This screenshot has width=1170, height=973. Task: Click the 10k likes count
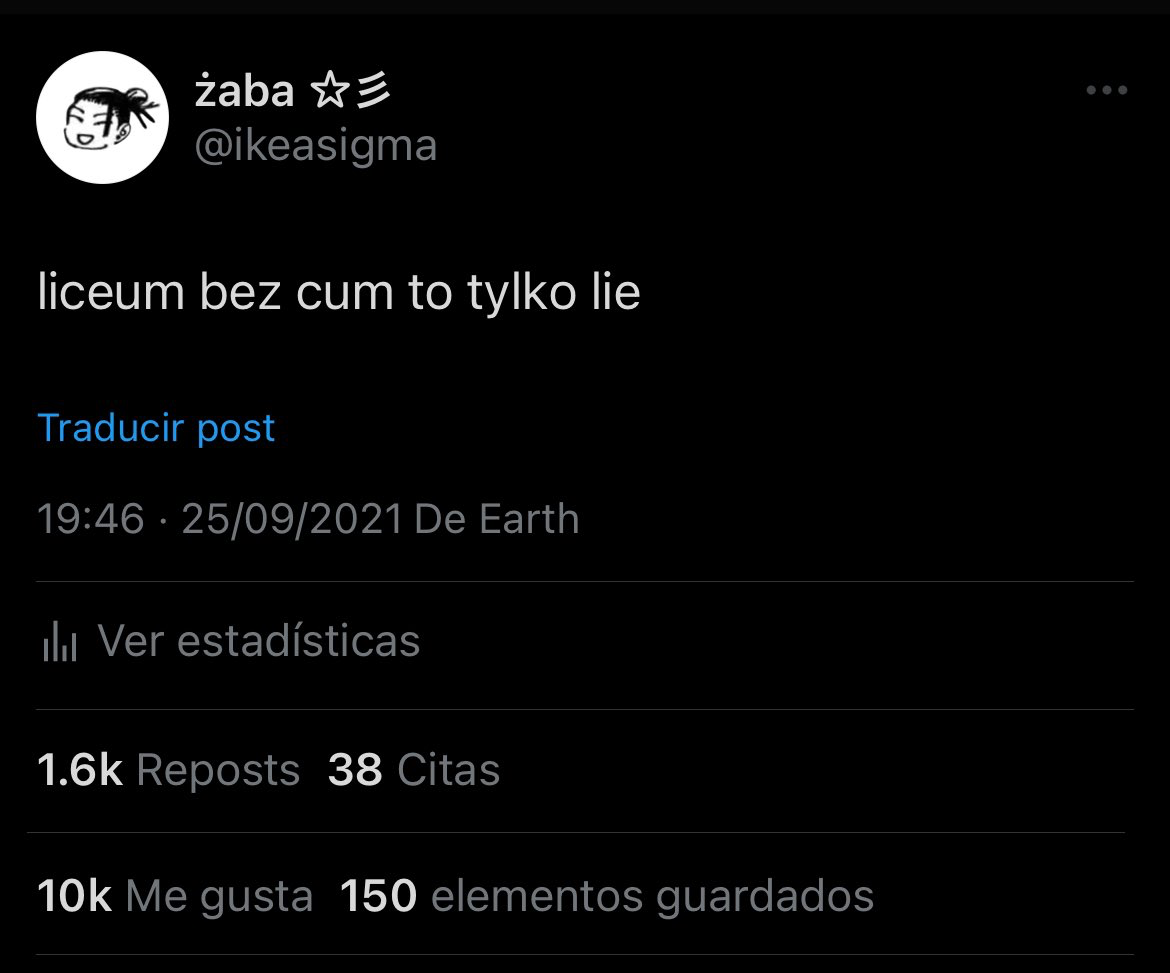(x=74, y=896)
